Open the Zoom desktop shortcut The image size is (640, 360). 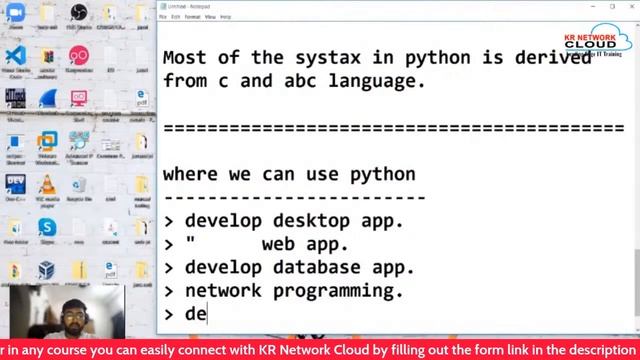point(16,13)
